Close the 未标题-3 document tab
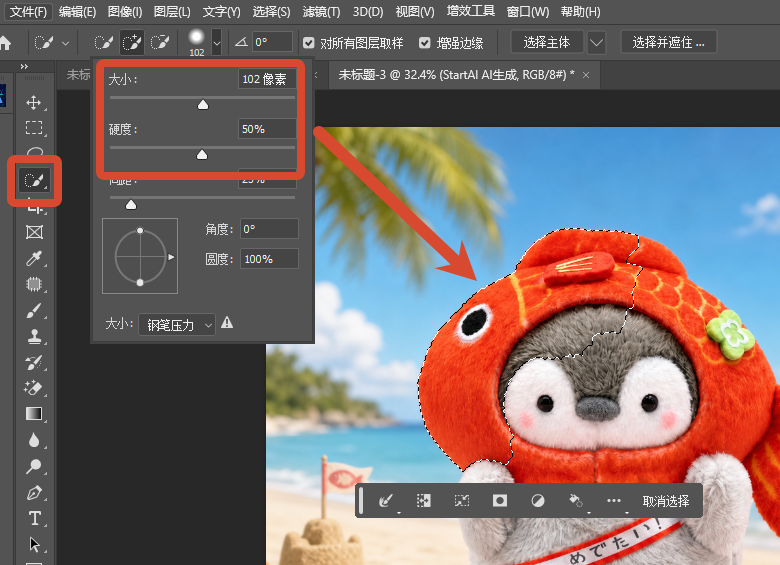This screenshot has width=780, height=565. click(586, 75)
